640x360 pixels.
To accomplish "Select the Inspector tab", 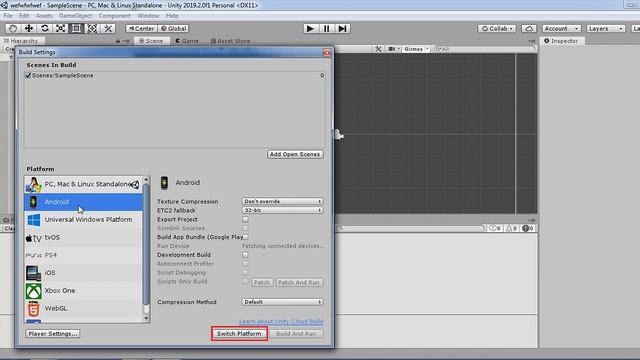I will 561,41.
